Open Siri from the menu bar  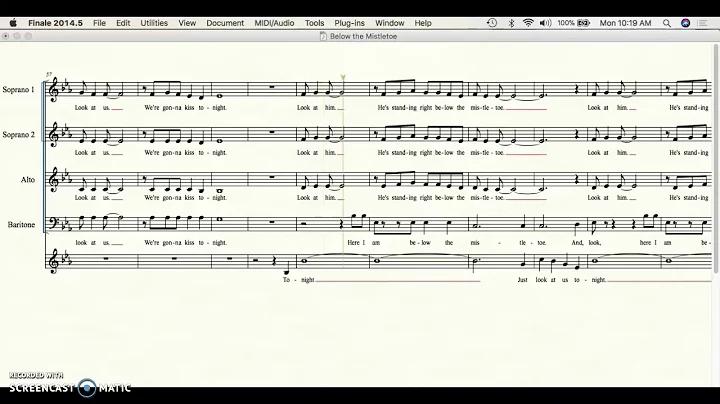(685, 23)
